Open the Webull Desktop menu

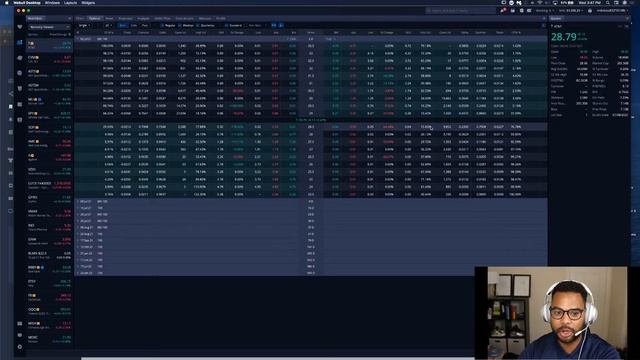(x=27, y=2)
